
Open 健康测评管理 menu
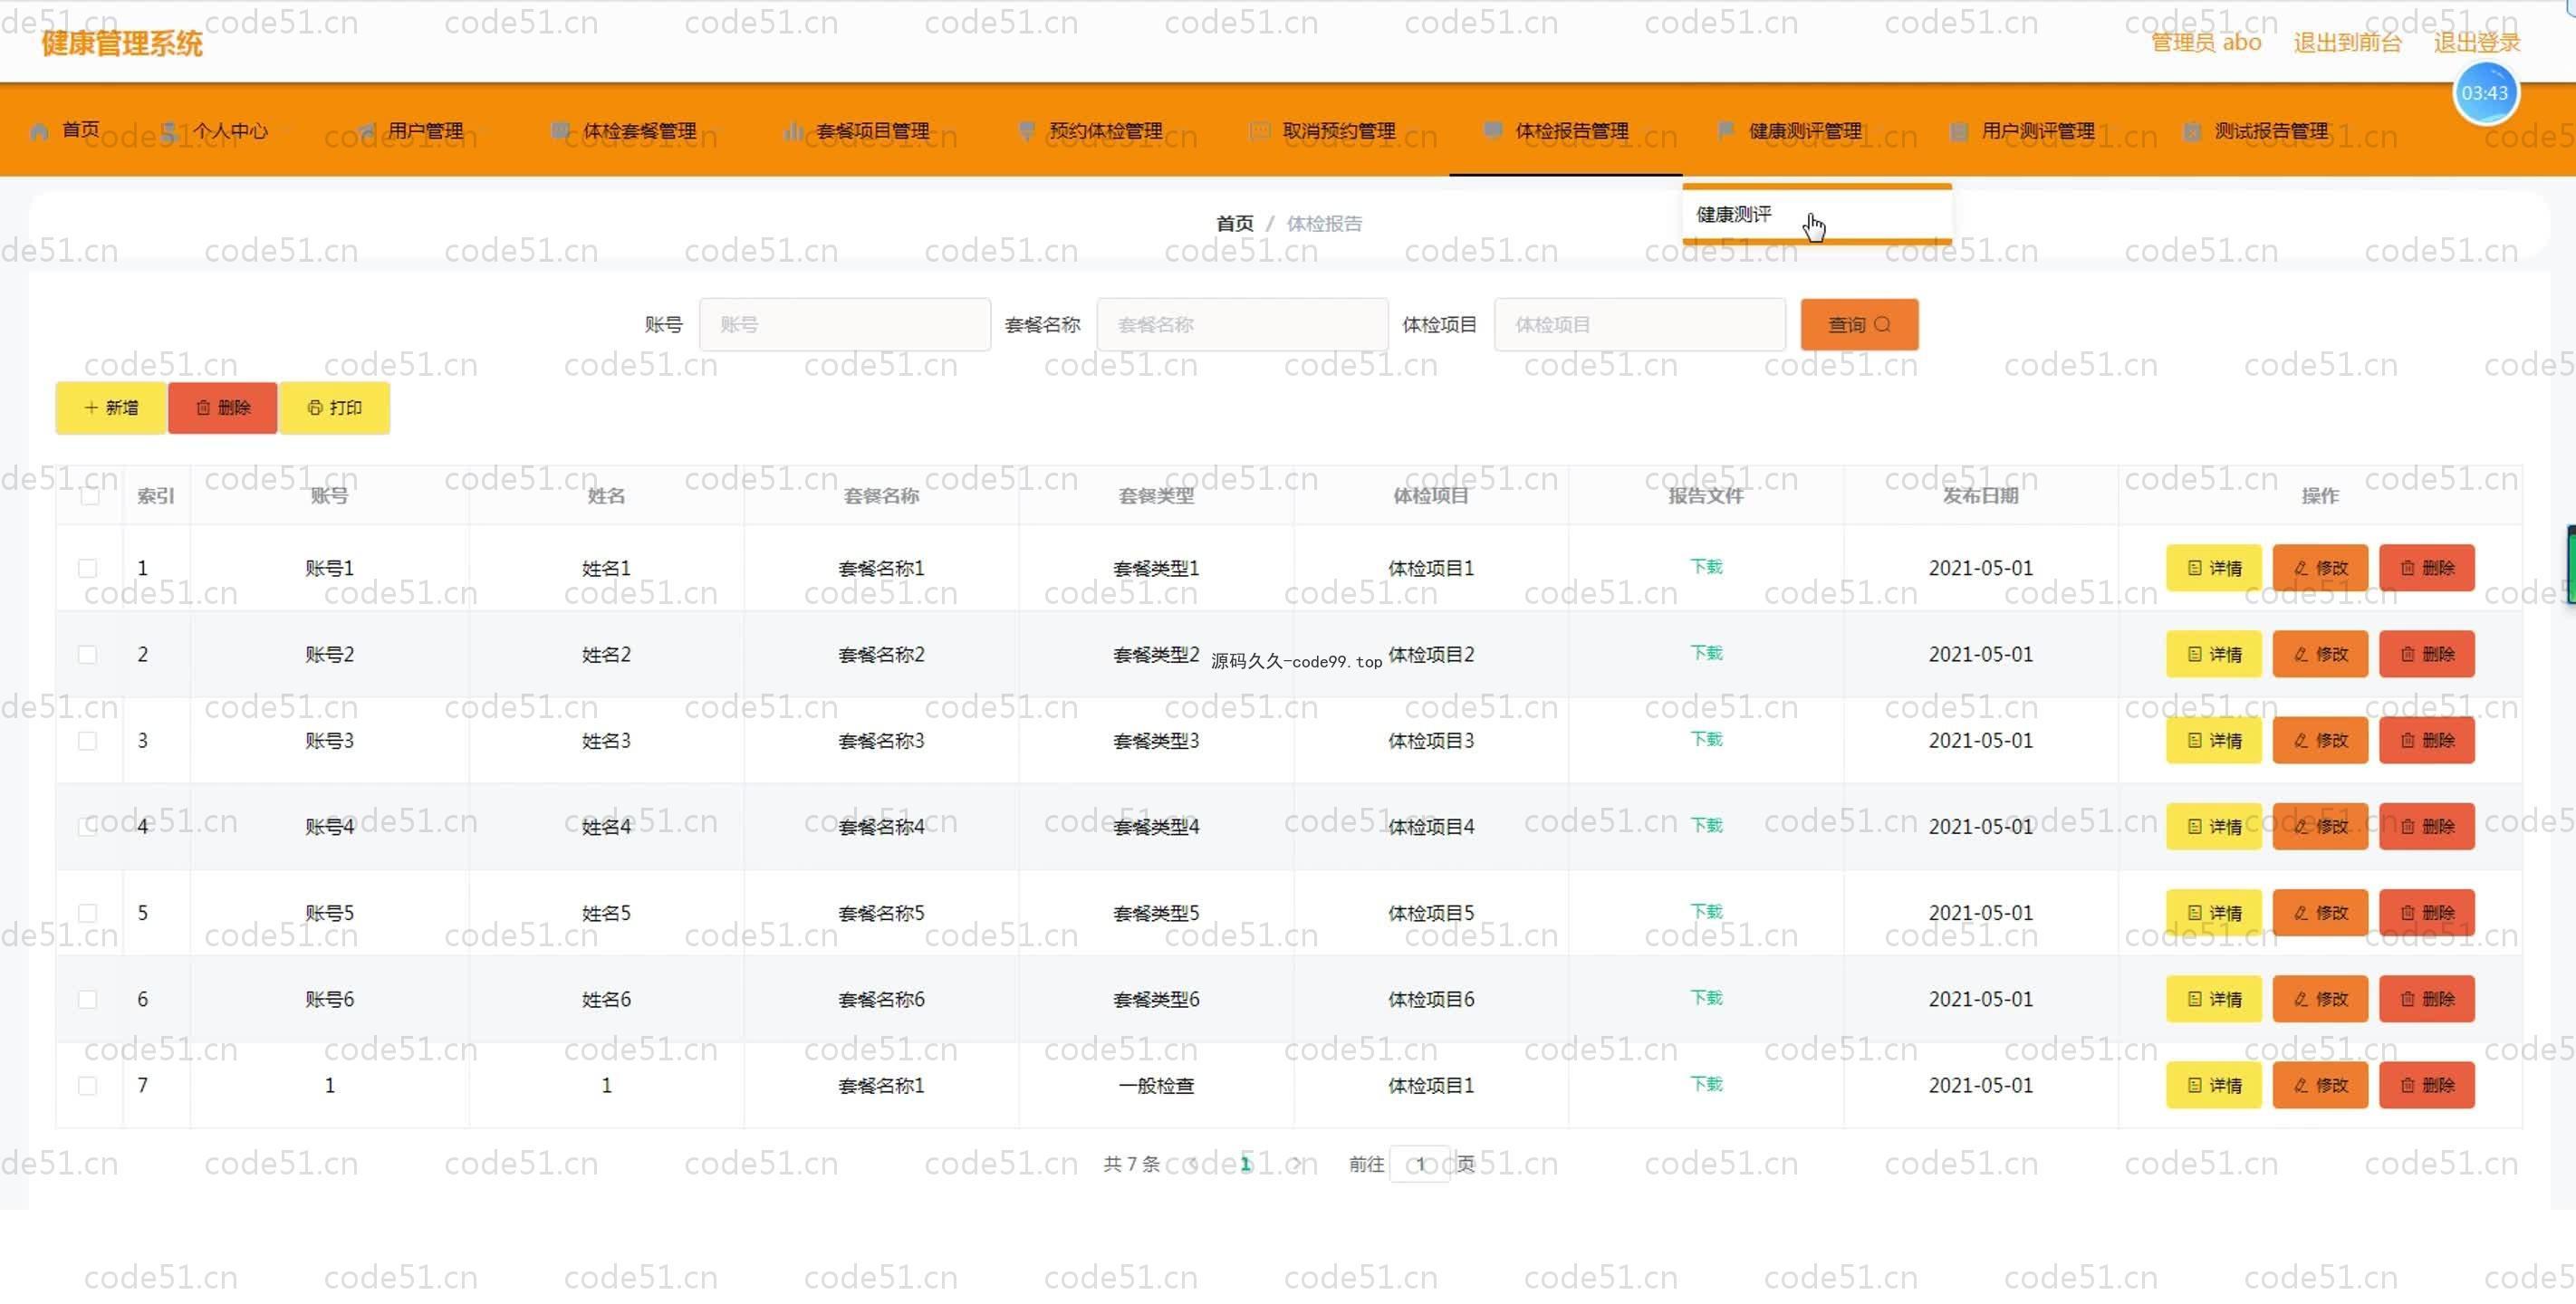[1789, 130]
